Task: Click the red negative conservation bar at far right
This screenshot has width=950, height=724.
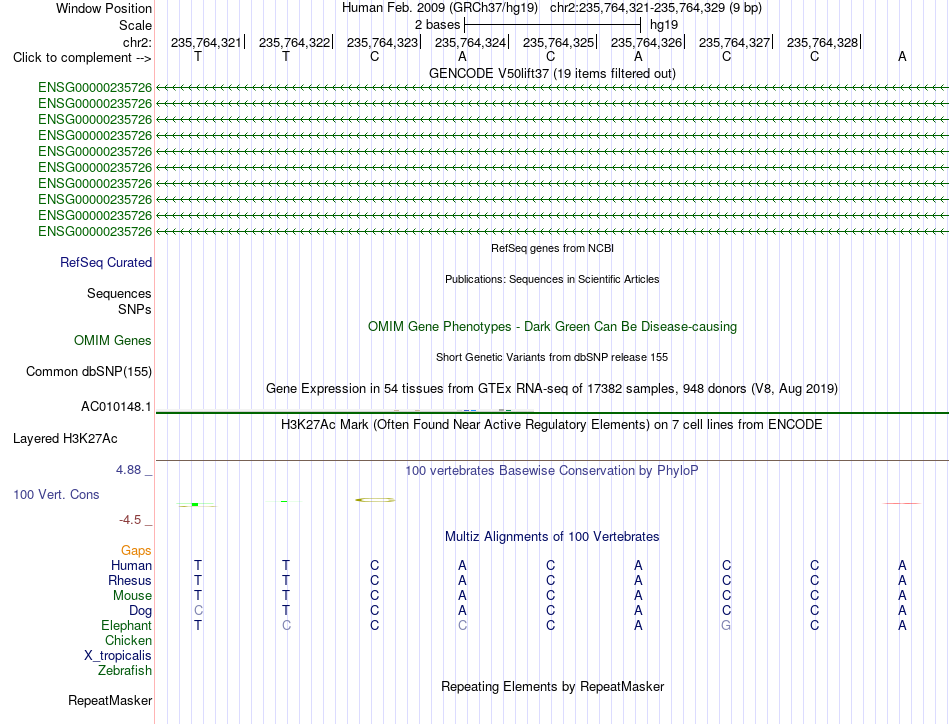Action: 902,503
